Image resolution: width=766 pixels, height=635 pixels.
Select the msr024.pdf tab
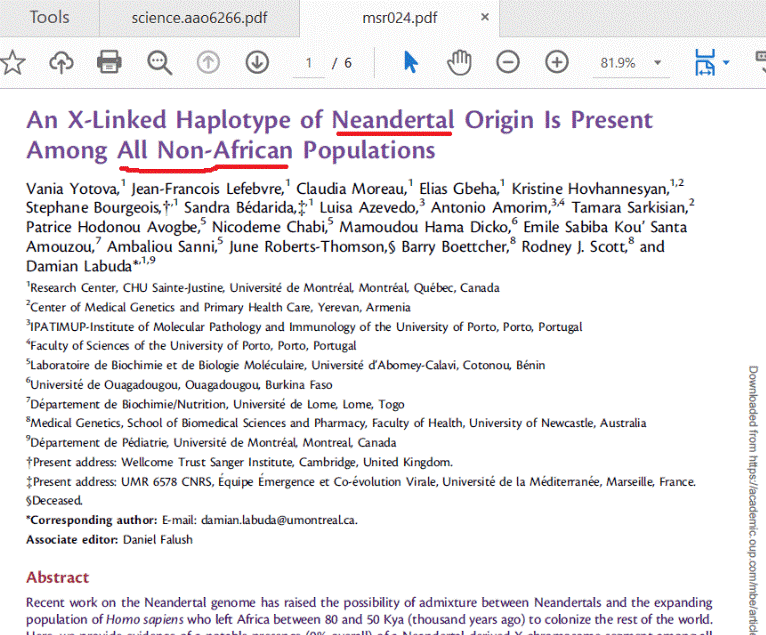(399, 17)
